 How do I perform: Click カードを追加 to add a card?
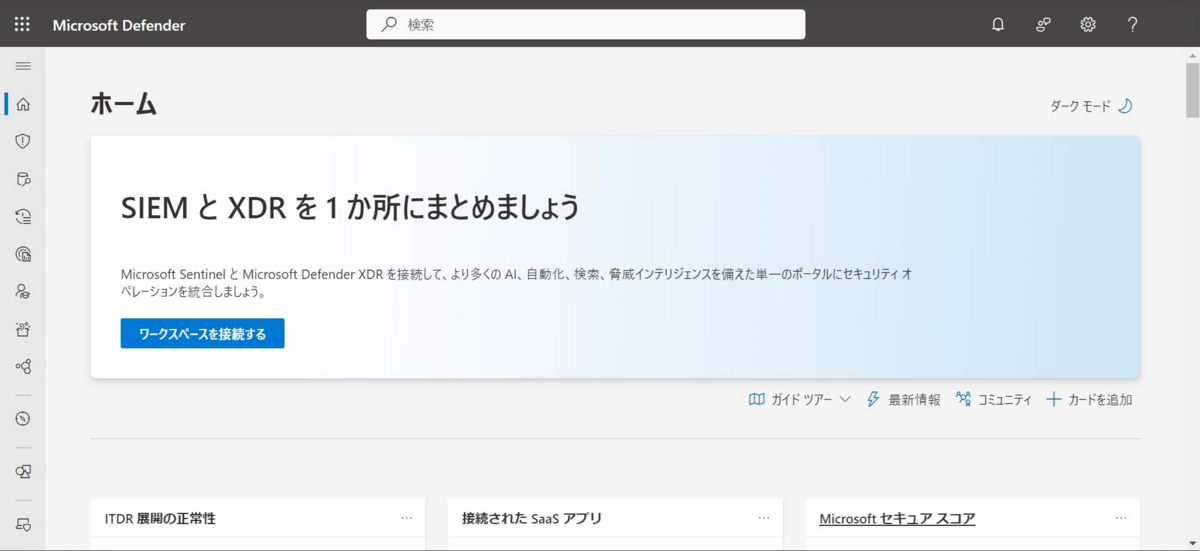(x=1089, y=399)
